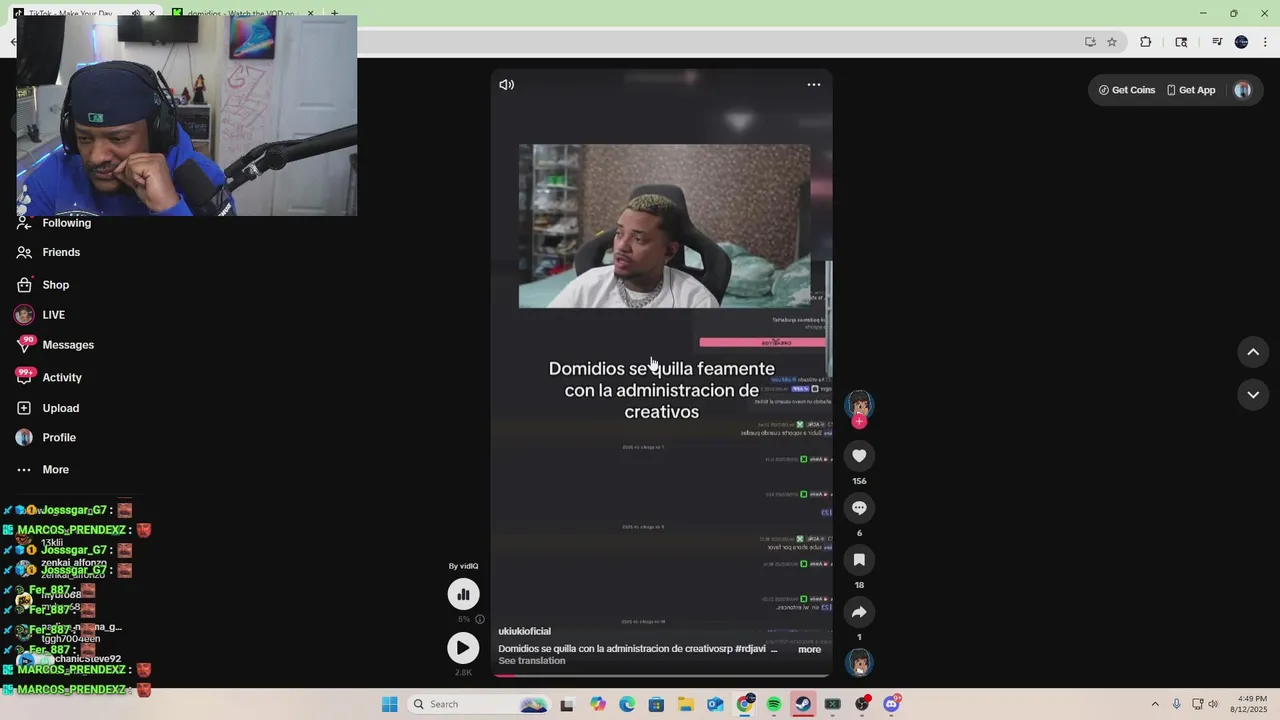Click the taskbar Search box
The image size is (1280, 720).
pyautogui.click(x=479, y=704)
